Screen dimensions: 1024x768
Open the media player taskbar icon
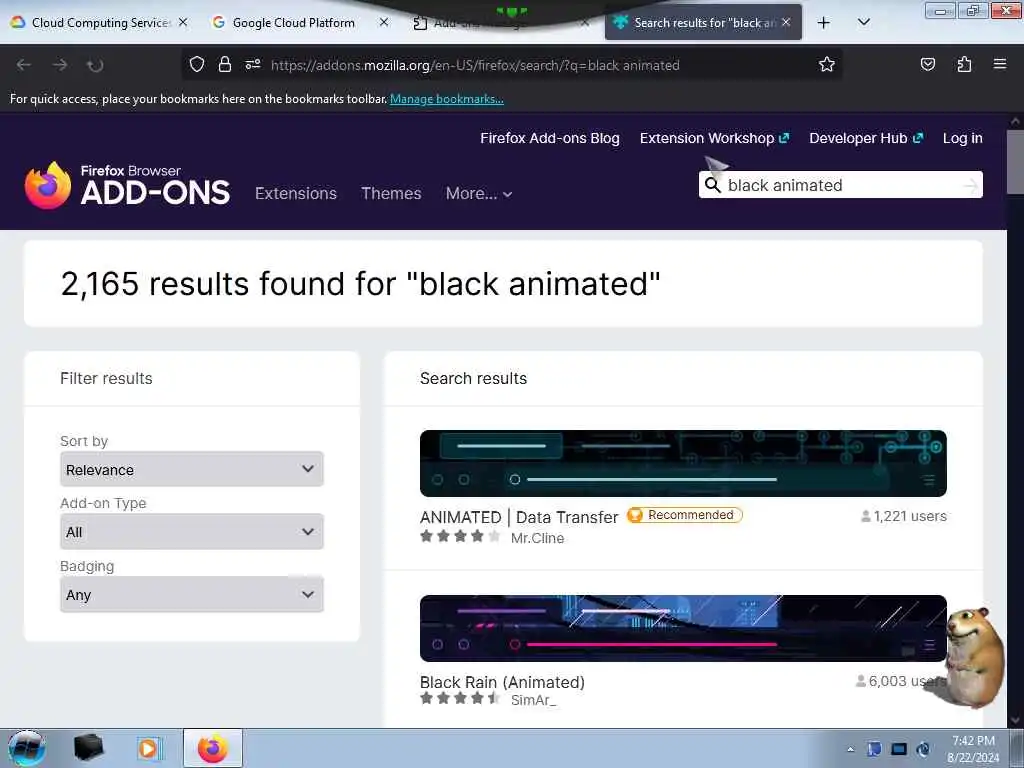pyautogui.click(x=149, y=748)
